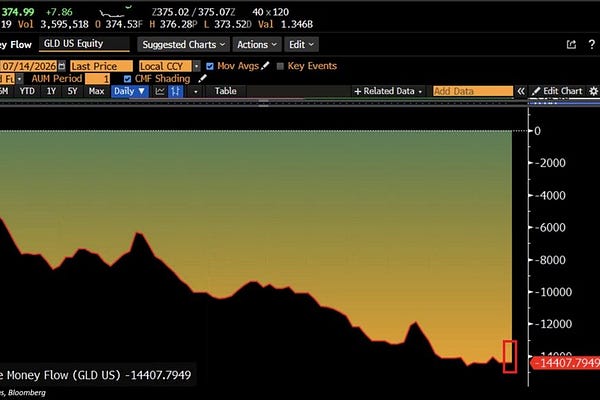
Task: Open the Daily periodicity dropdown
Action: coord(130,91)
